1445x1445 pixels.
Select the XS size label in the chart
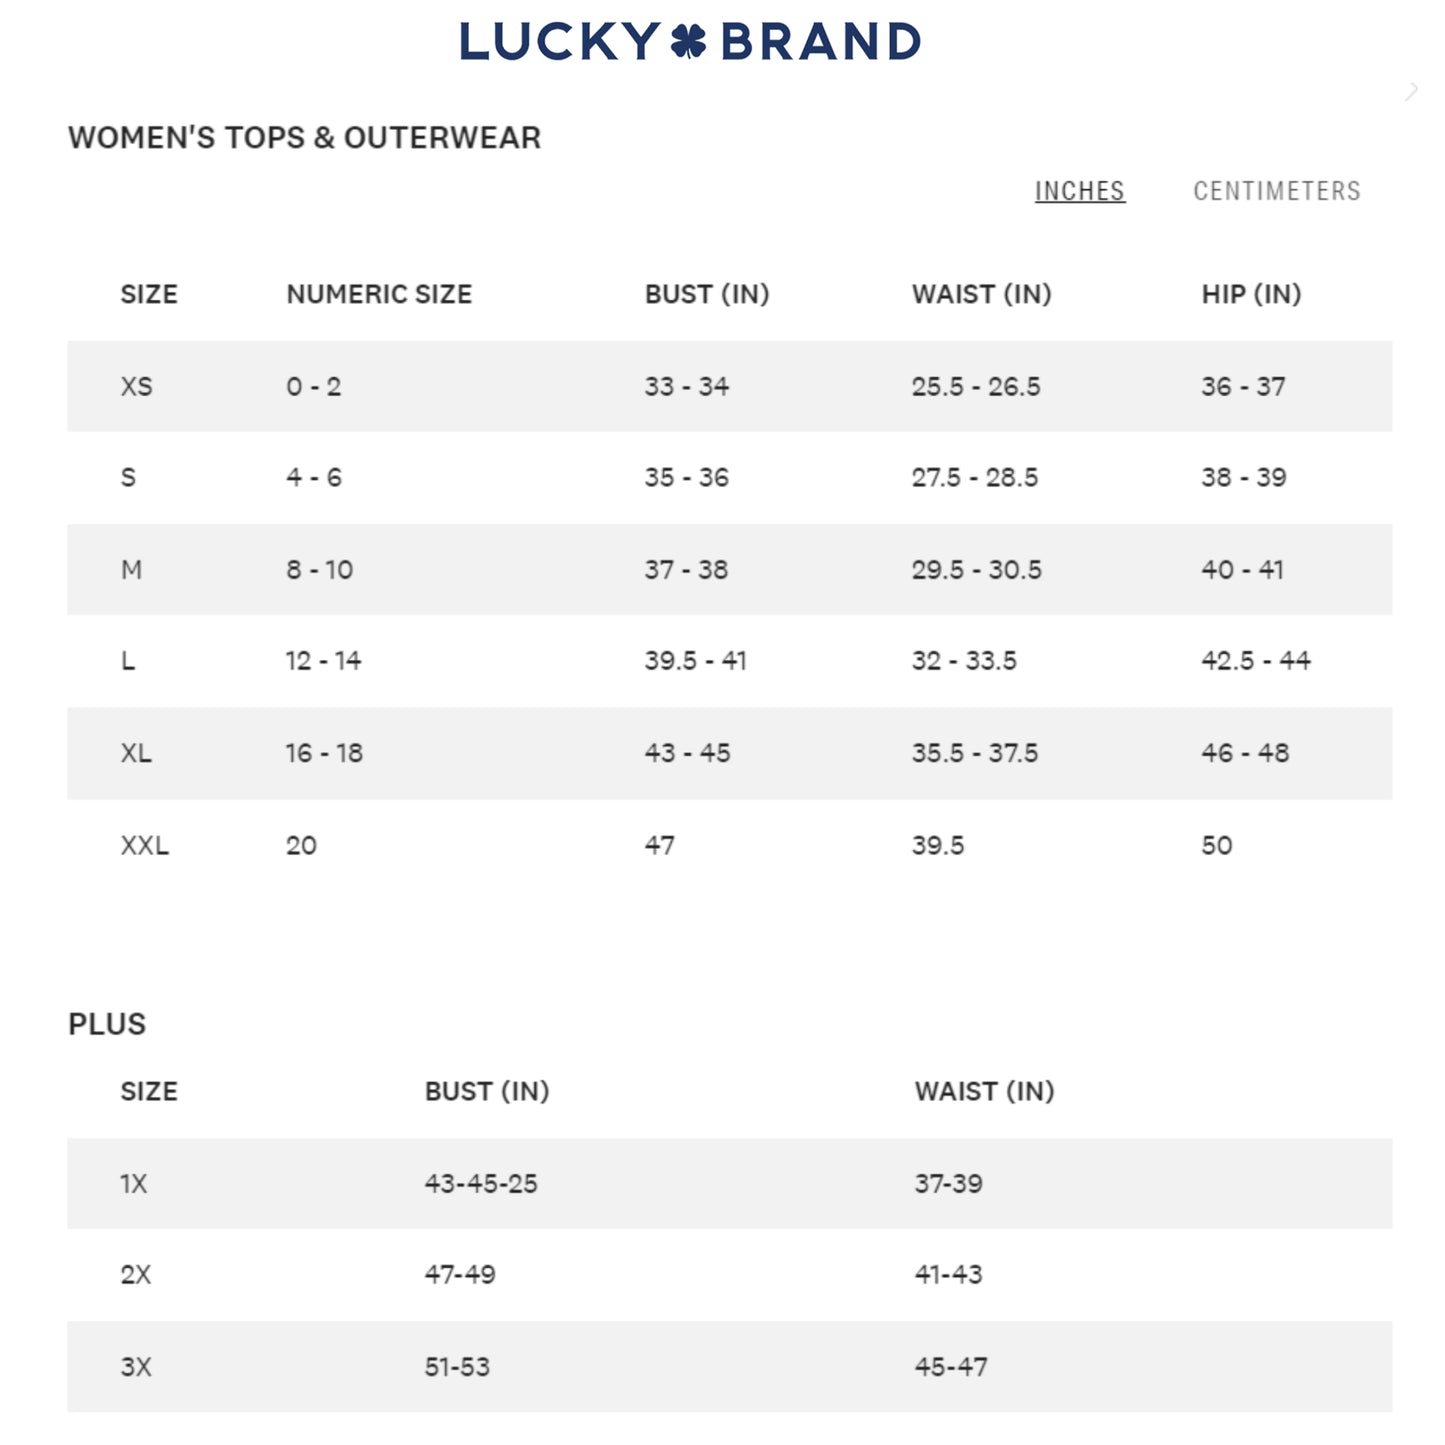(x=135, y=386)
